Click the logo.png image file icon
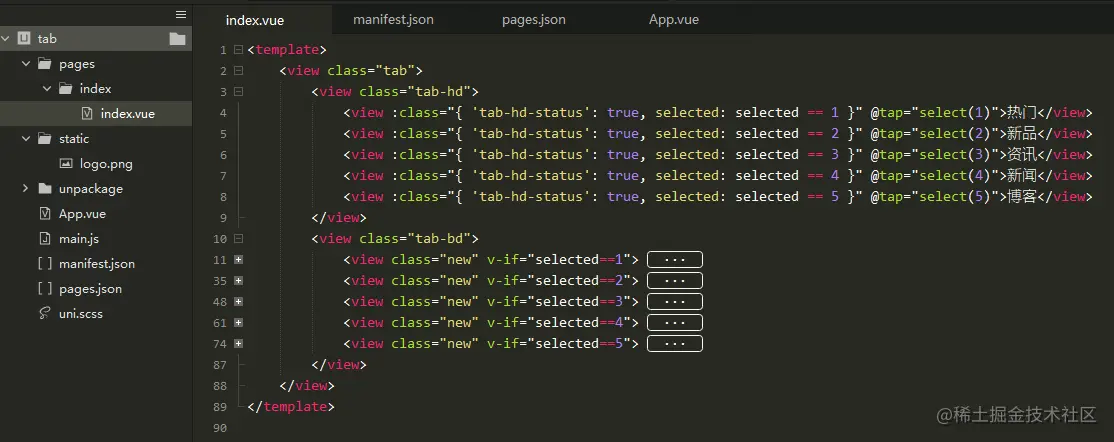The width and height of the screenshot is (1114, 442). click(66, 163)
